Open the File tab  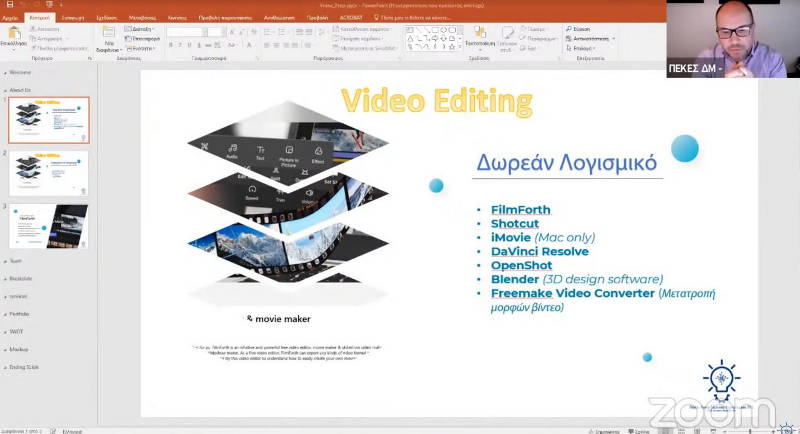[x=11, y=17]
